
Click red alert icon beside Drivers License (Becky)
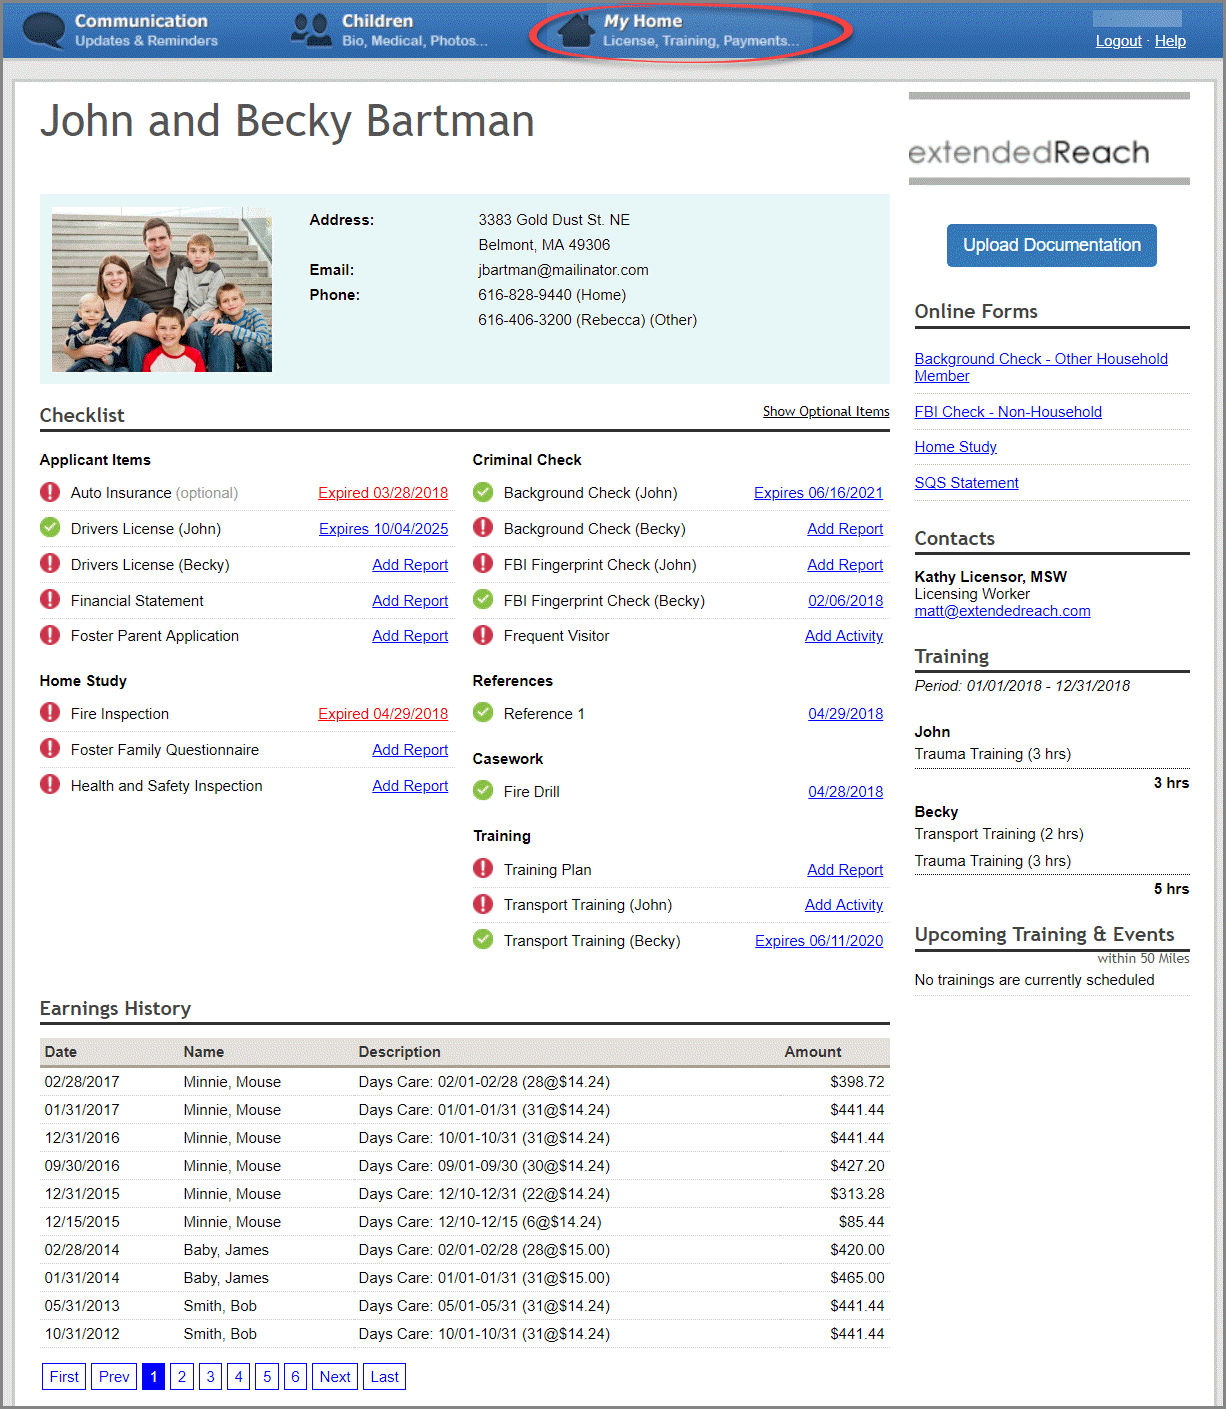(50, 563)
